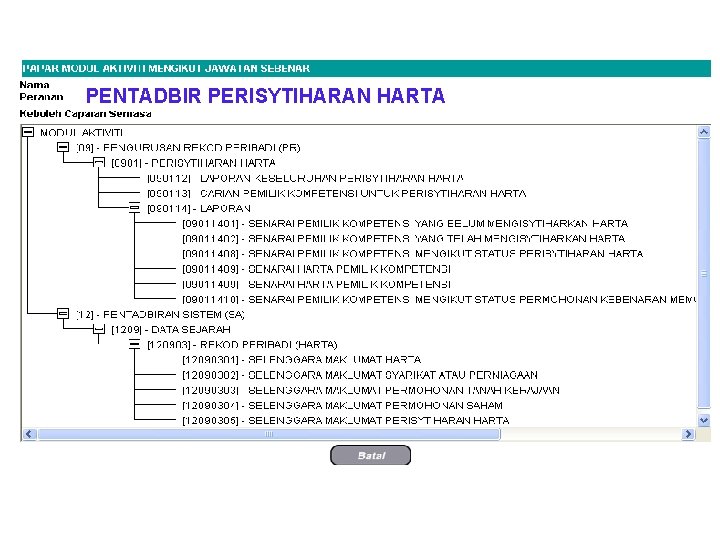720x540 pixels.
Task: Select [090112] Laporan Keseluruhan Perisytiharan Harta
Action: coord(305,178)
